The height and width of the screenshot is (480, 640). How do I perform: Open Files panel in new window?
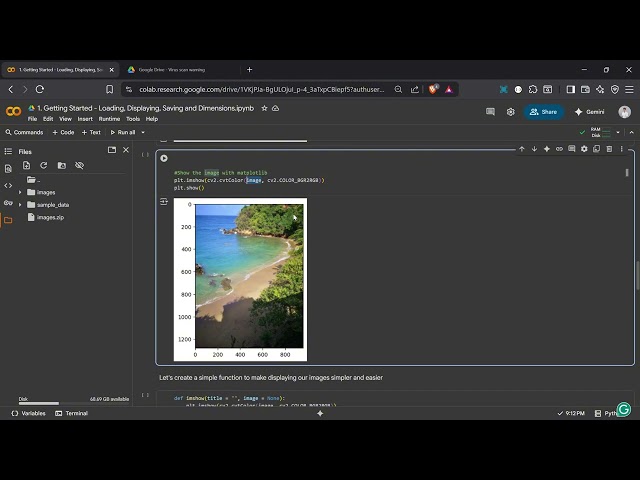coord(112,150)
